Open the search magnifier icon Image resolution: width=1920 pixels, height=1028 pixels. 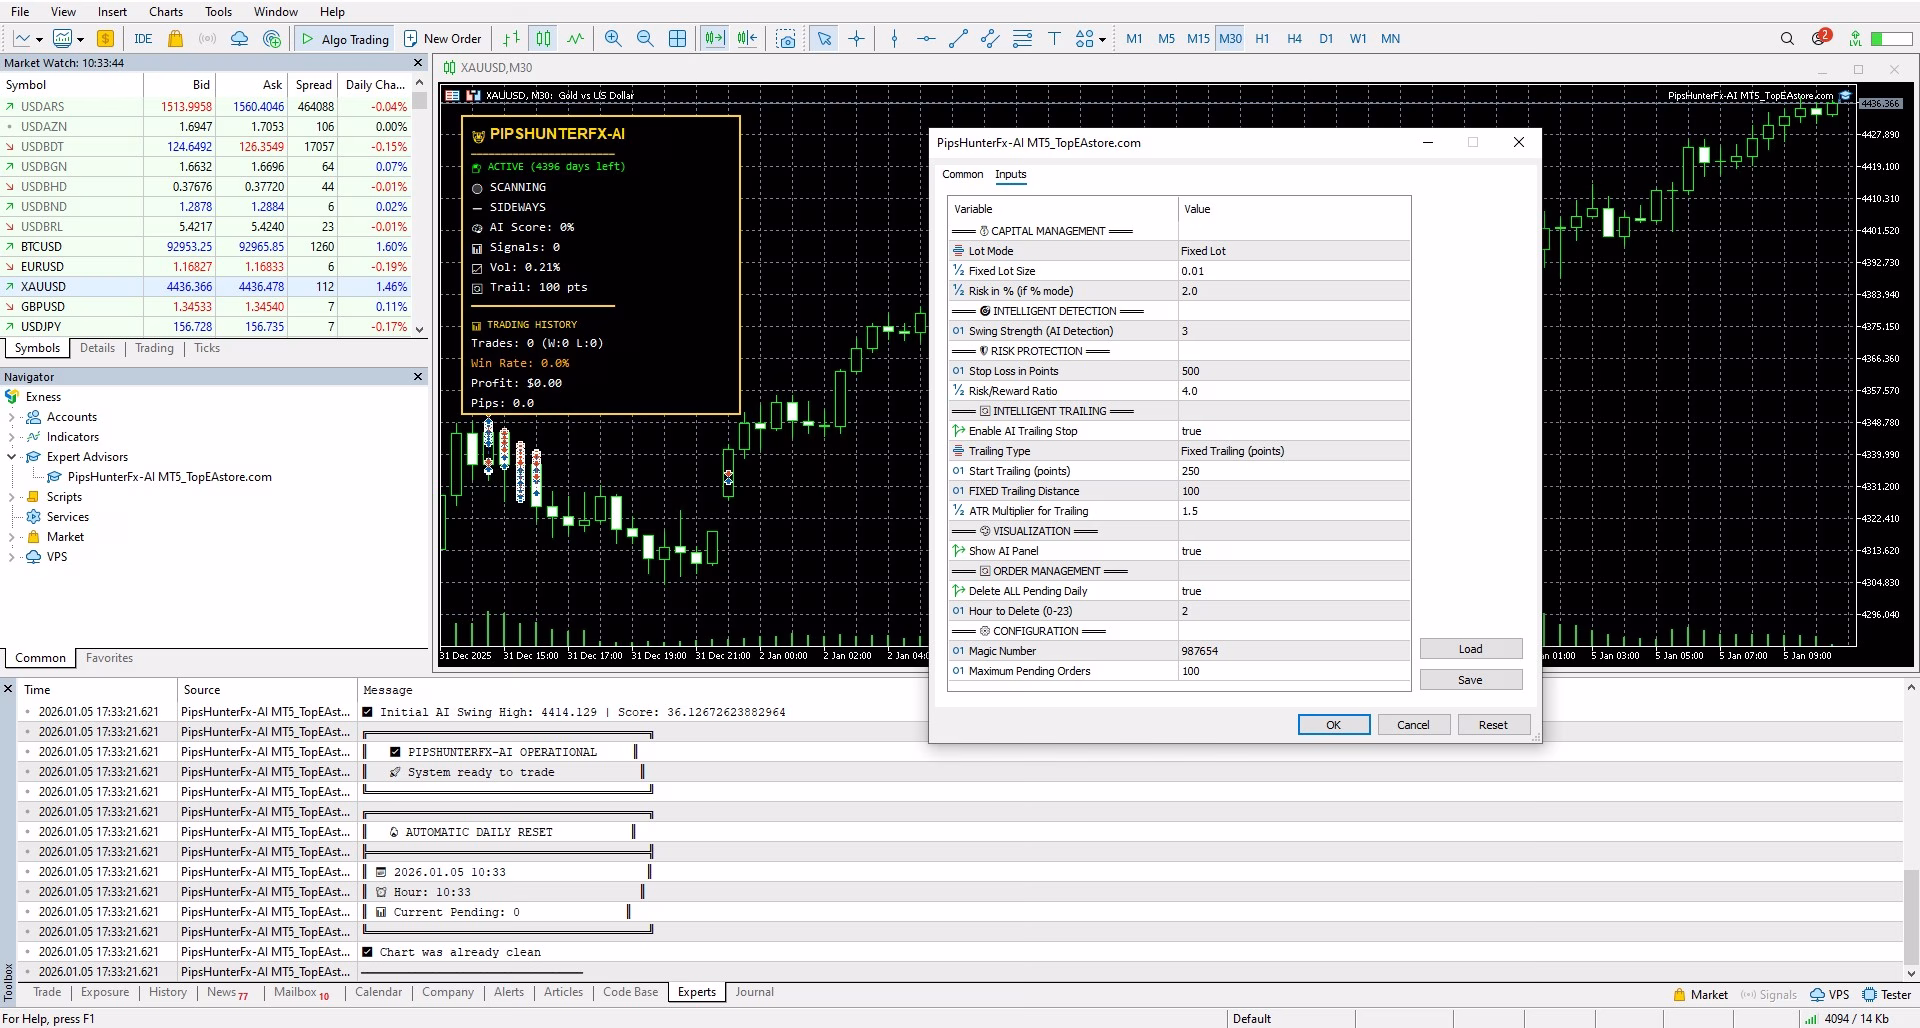click(x=1787, y=39)
